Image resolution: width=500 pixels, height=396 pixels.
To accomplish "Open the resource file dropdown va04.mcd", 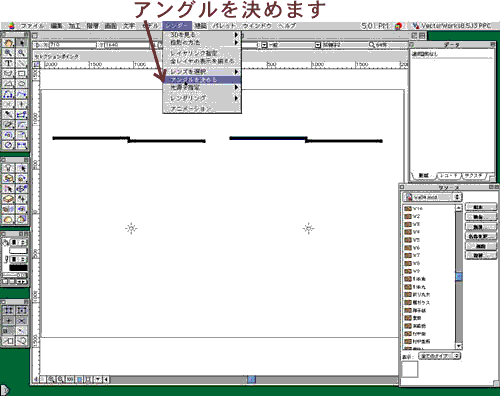I will click(x=432, y=197).
